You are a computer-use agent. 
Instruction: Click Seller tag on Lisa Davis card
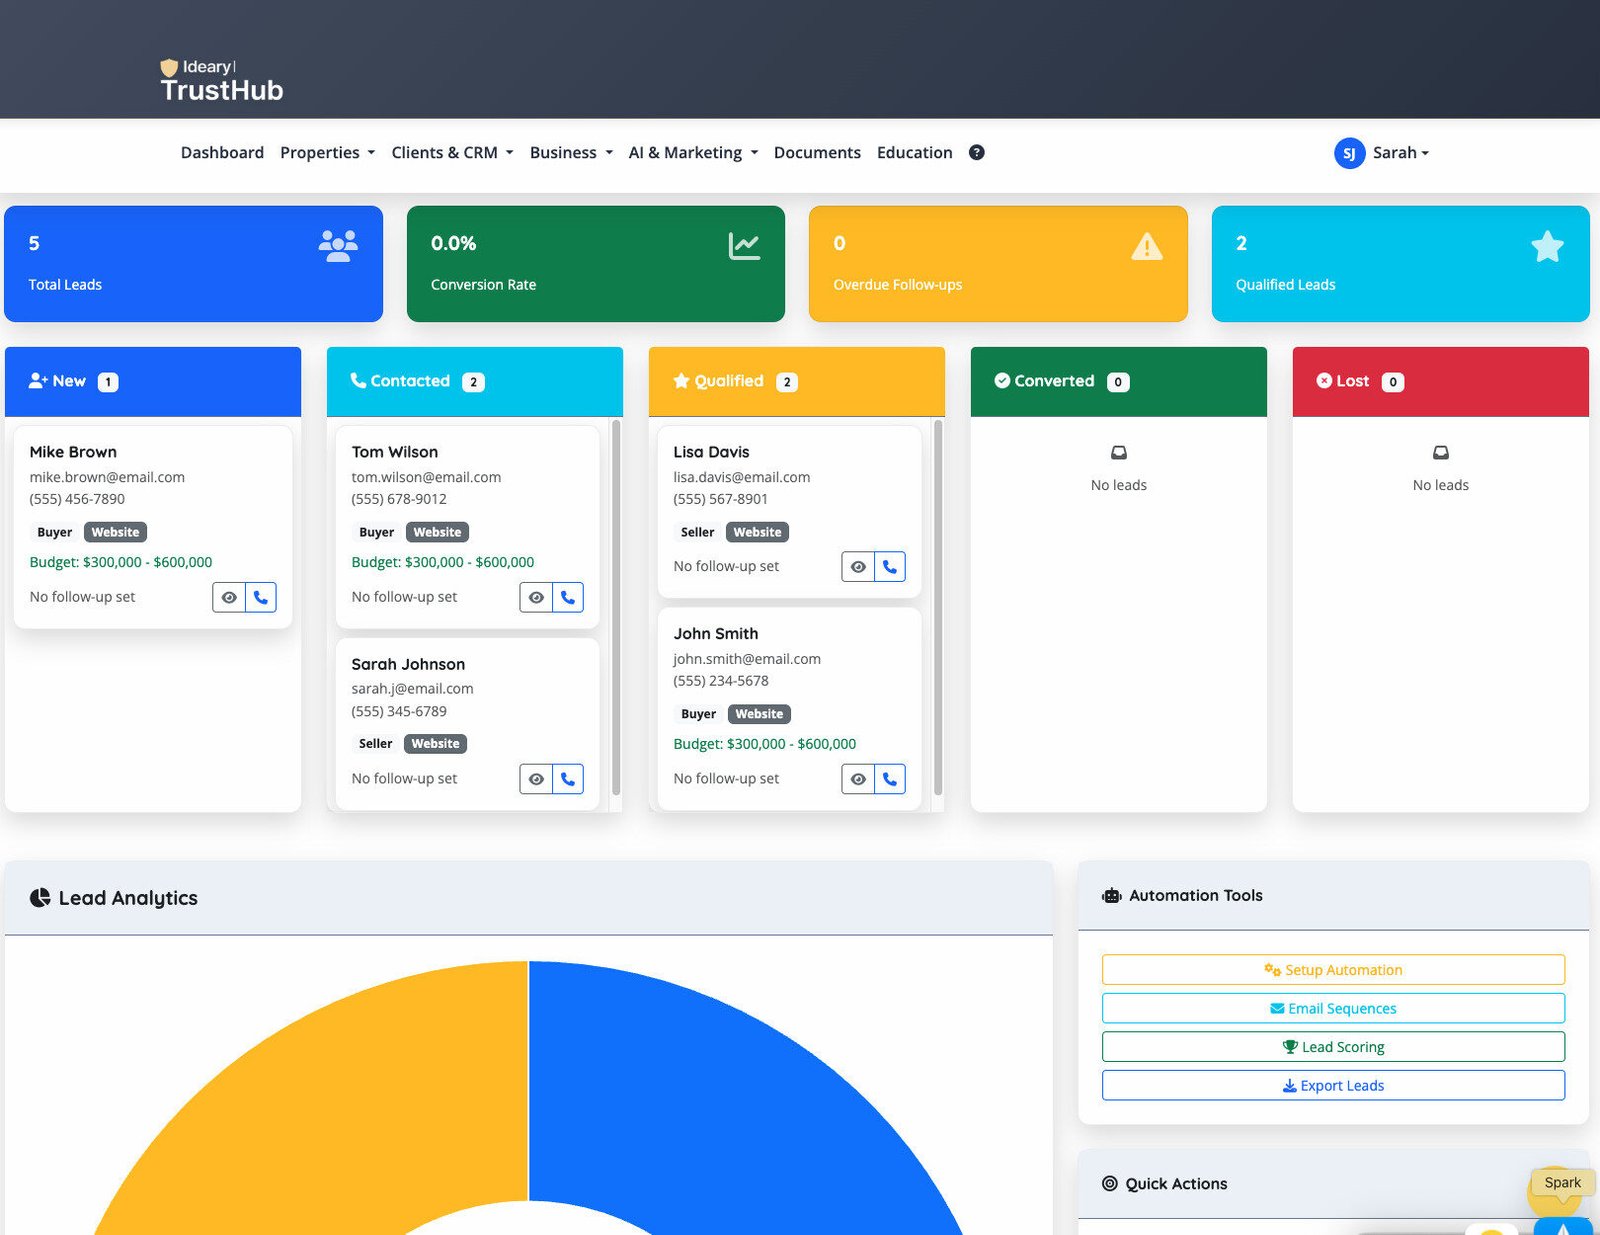point(697,532)
